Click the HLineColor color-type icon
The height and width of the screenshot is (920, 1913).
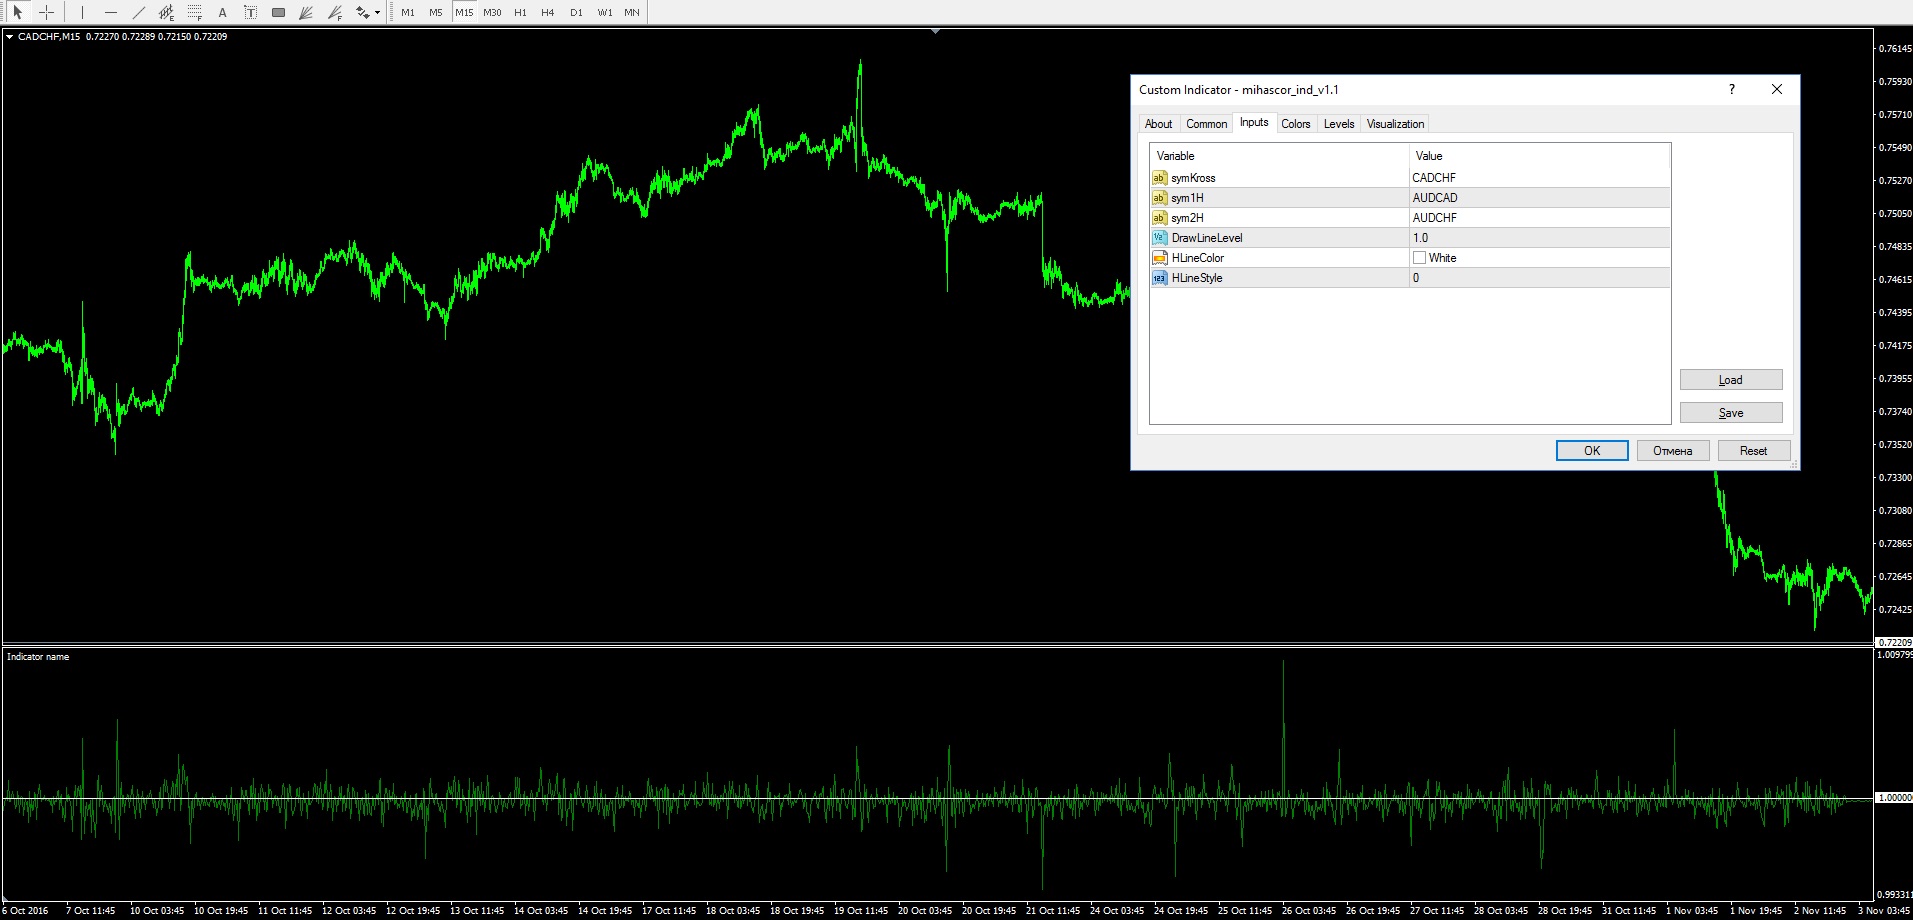click(1159, 258)
